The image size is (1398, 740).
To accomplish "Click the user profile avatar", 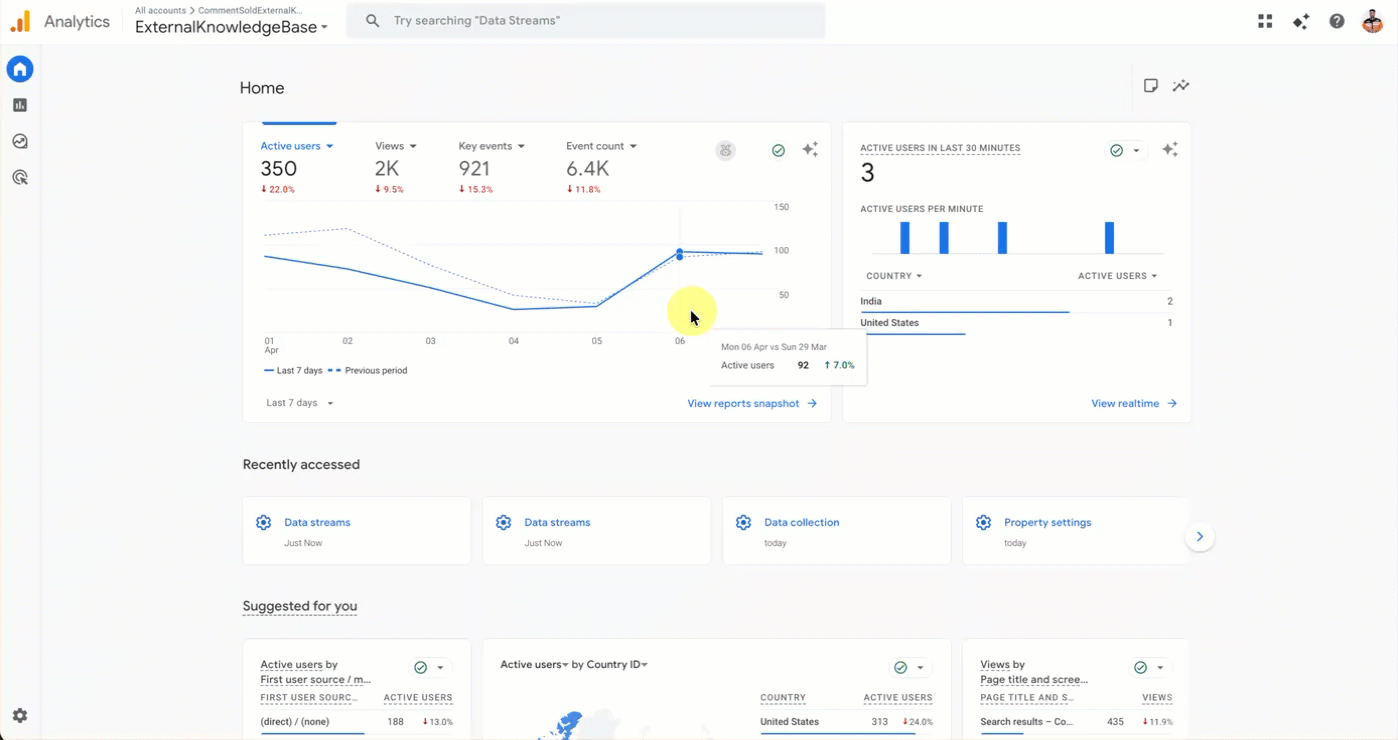I will pos(1372,21).
